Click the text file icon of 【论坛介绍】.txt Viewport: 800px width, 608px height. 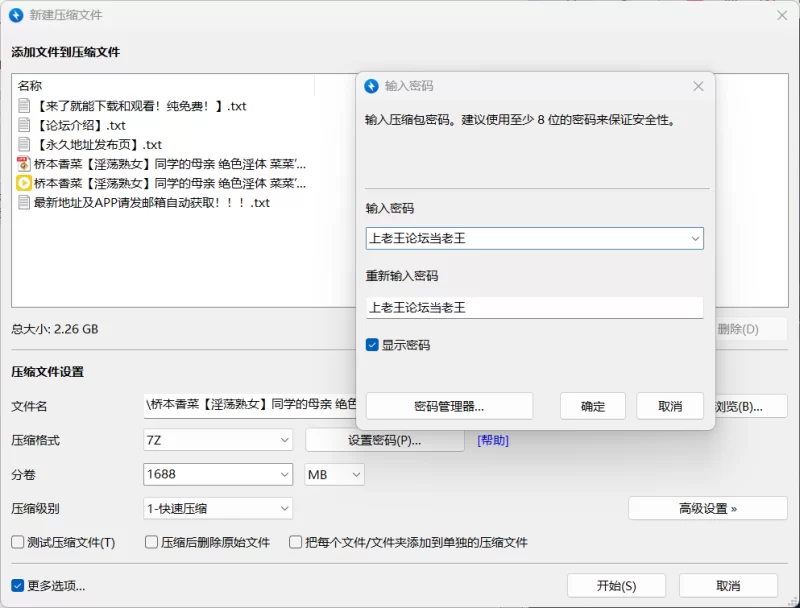24,125
